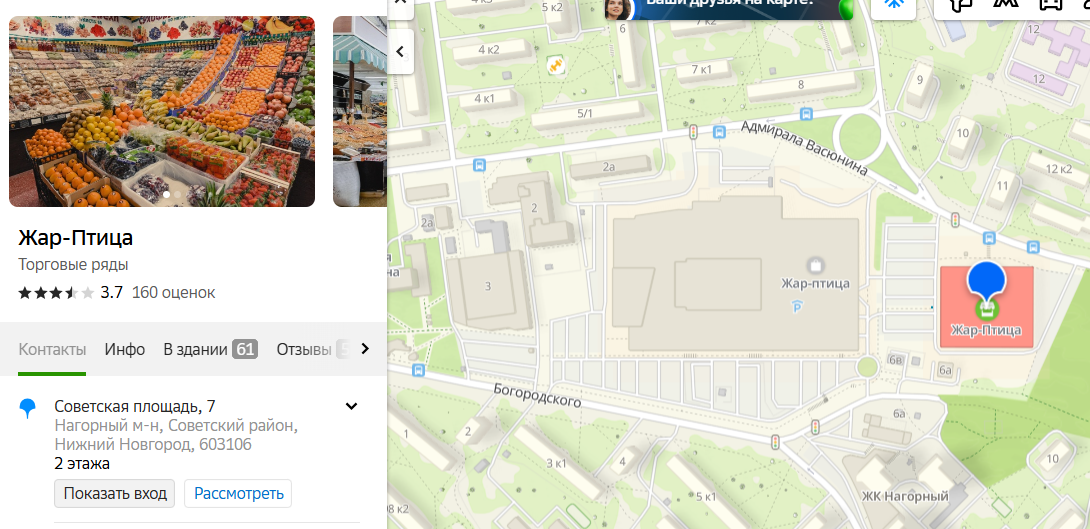Select bus stop icon on Богородского street
Screen dimensions: 1090x529
418,370
